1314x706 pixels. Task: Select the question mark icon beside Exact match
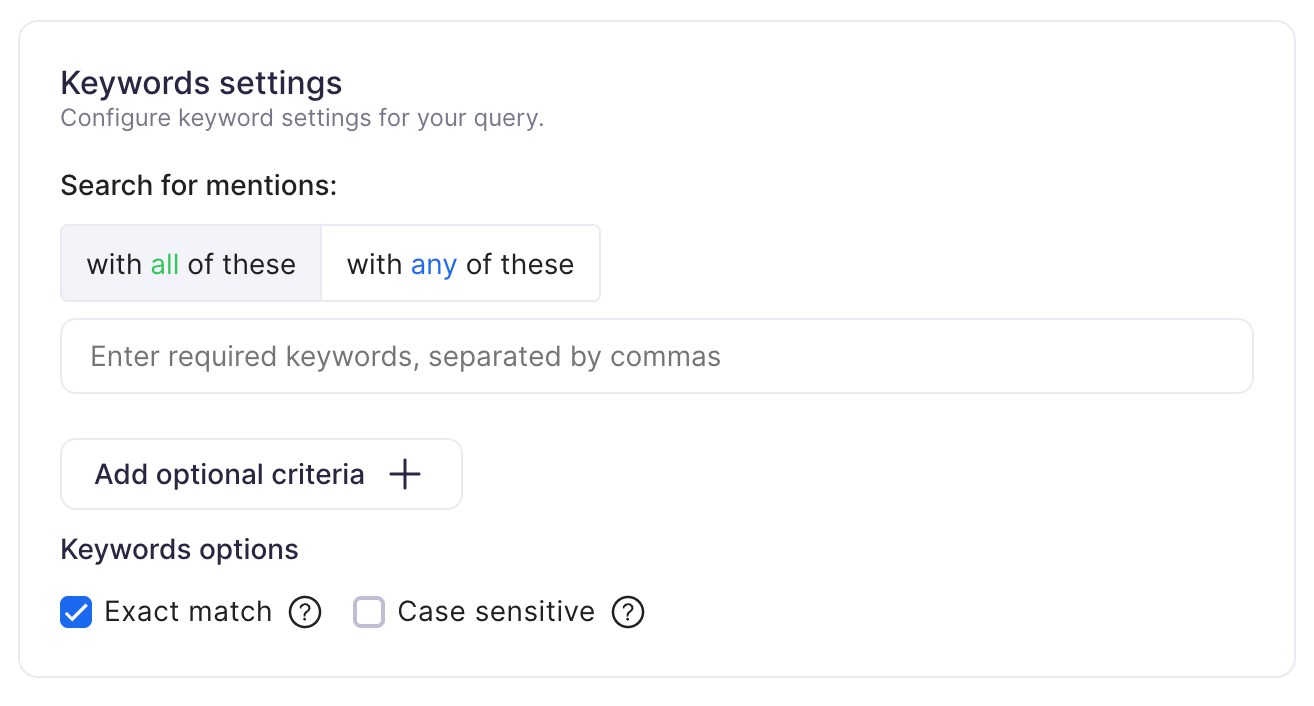(305, 611)
